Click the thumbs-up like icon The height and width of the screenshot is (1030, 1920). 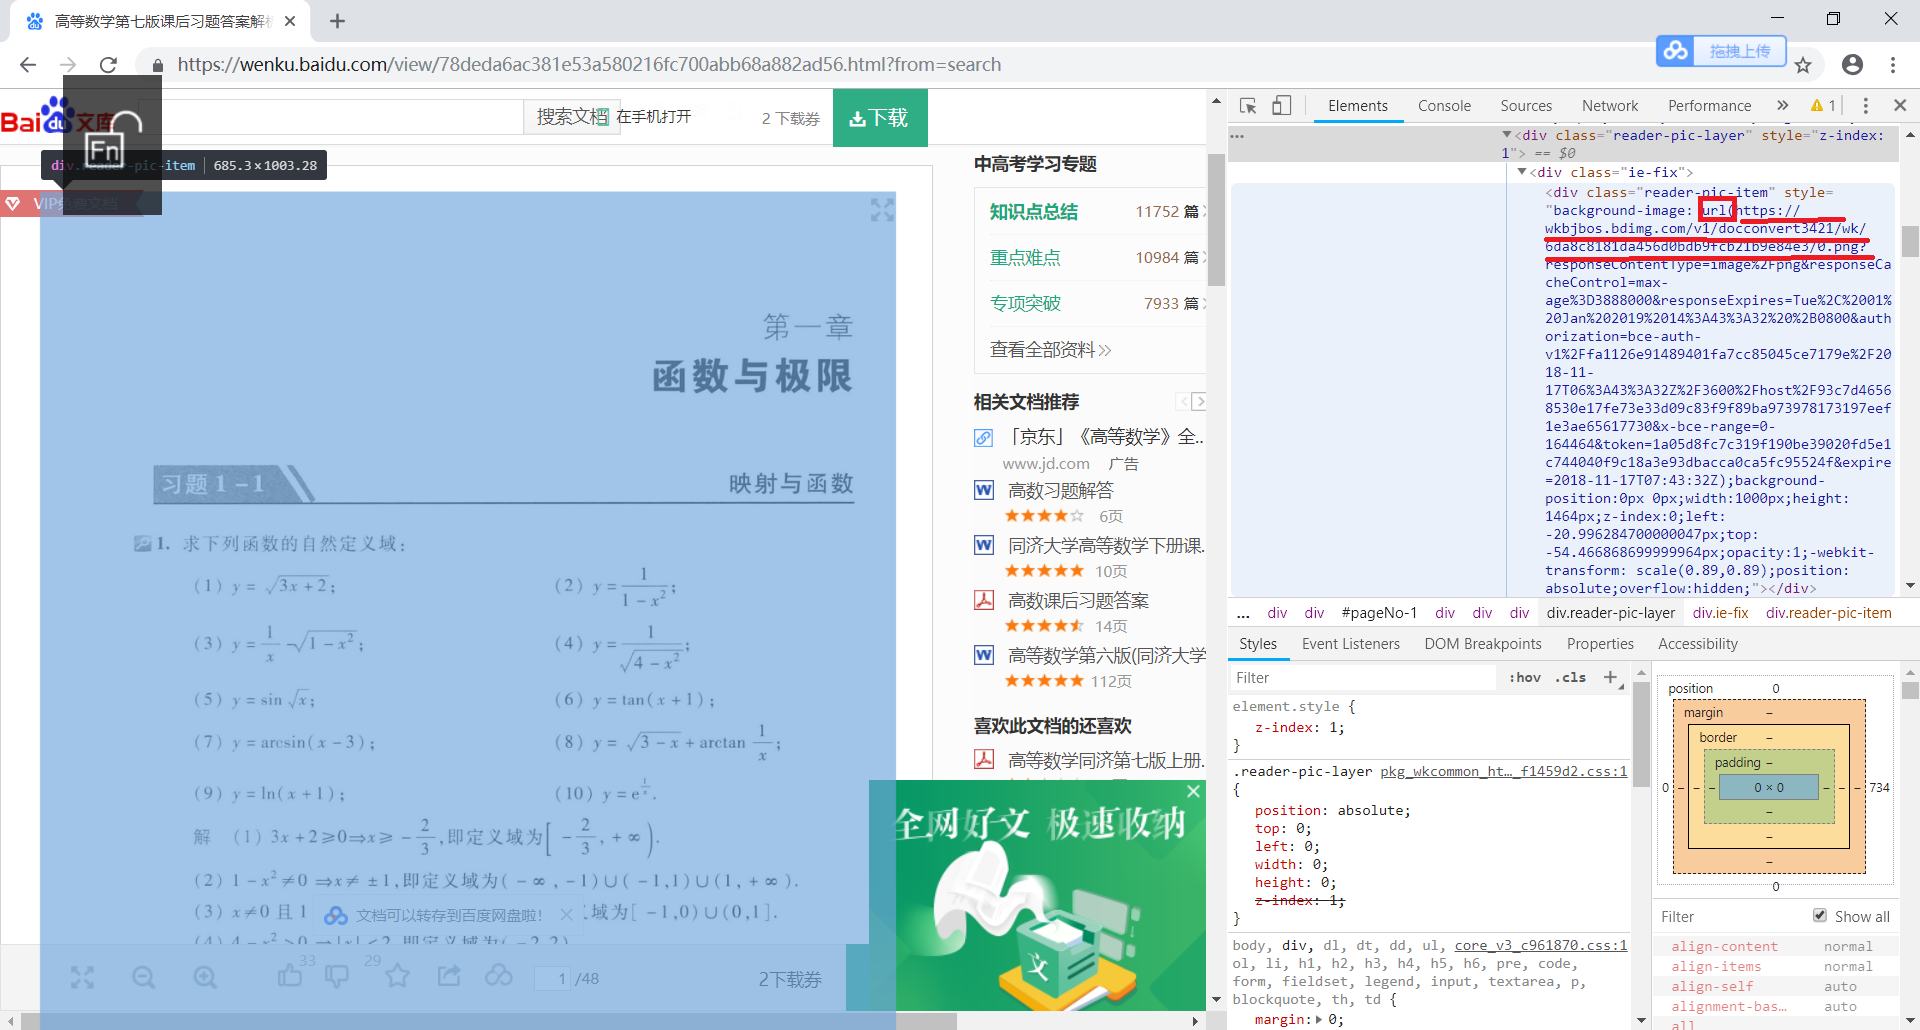pos(290,975)
